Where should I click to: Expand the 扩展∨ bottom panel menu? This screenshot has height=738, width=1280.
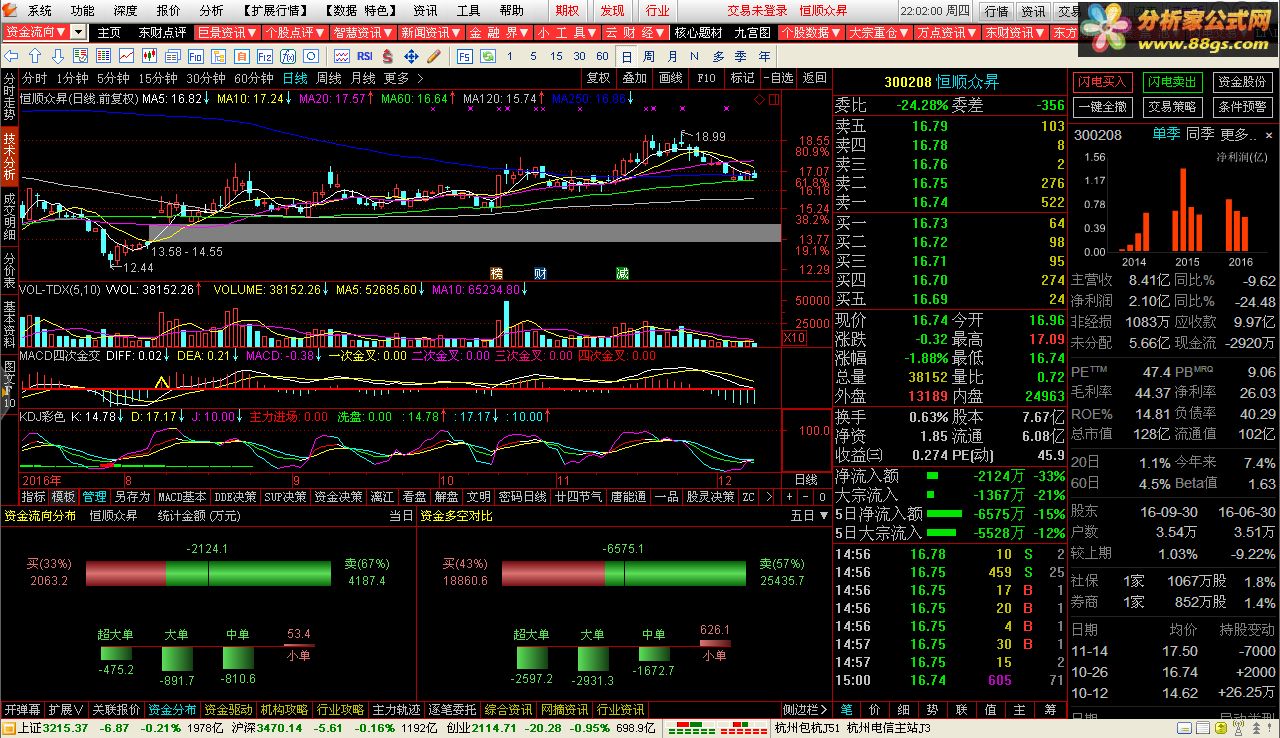tap(67, 709)
